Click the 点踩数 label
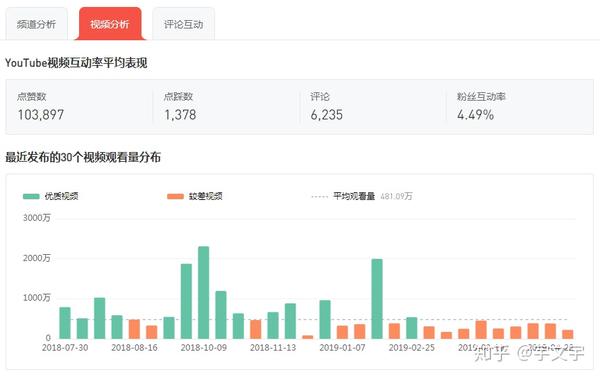Screen dimensions: 600x377 178,96
